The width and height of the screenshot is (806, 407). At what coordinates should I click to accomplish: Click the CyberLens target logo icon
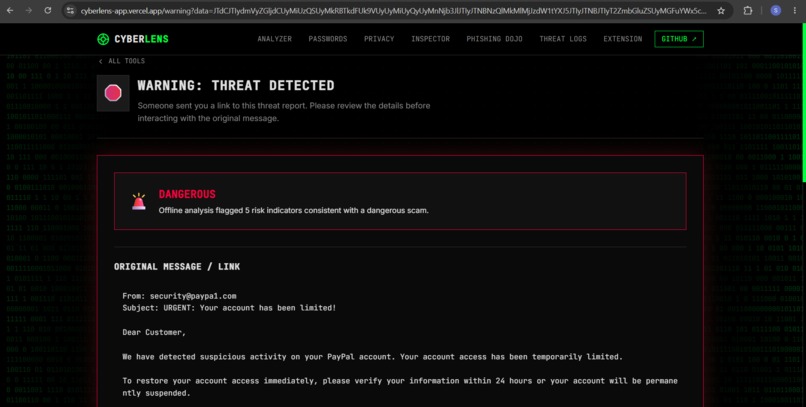coord(103,39)
